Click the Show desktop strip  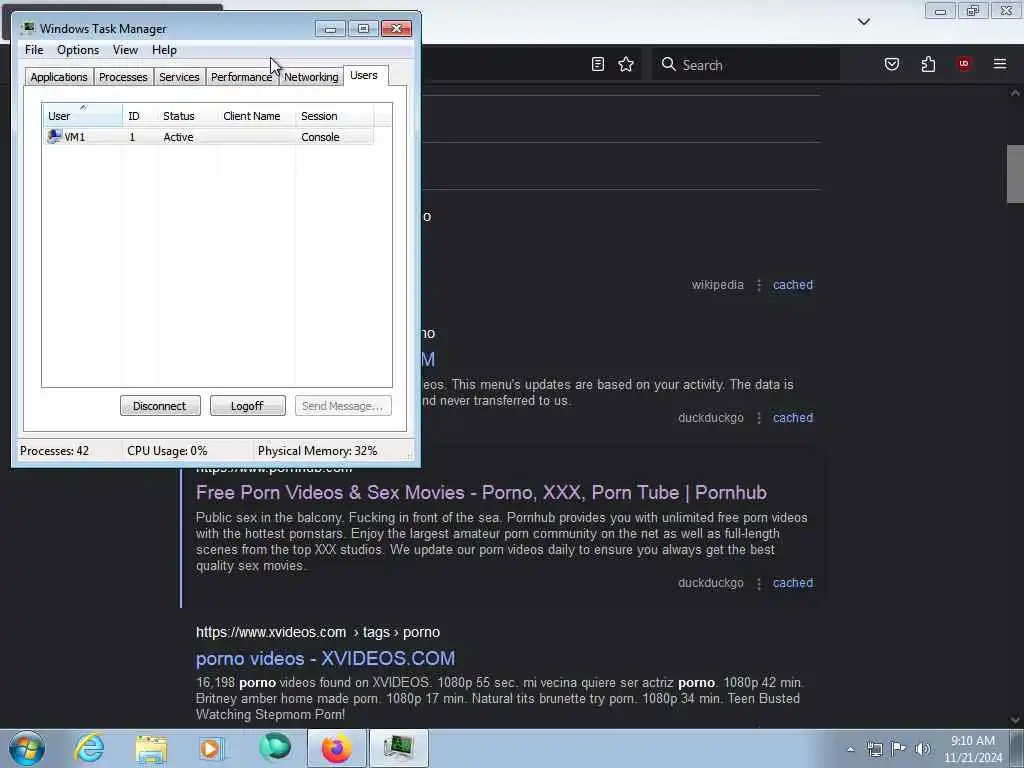pos(1017,748)
